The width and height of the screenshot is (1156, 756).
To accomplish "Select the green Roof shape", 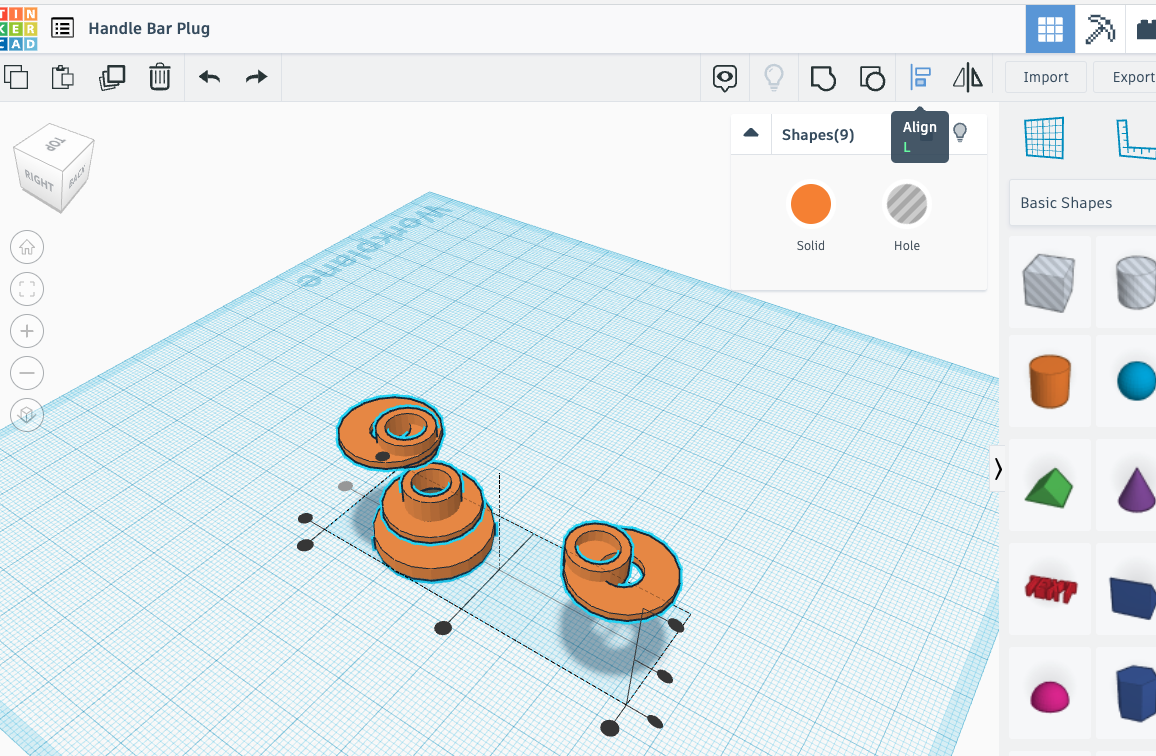I will [1049, 488].
